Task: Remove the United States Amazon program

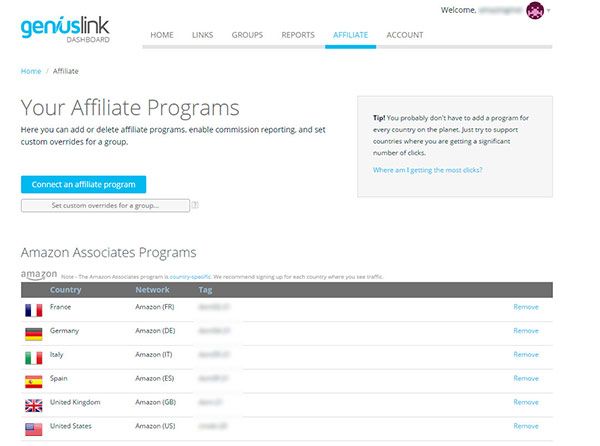Action: point(526,426)
